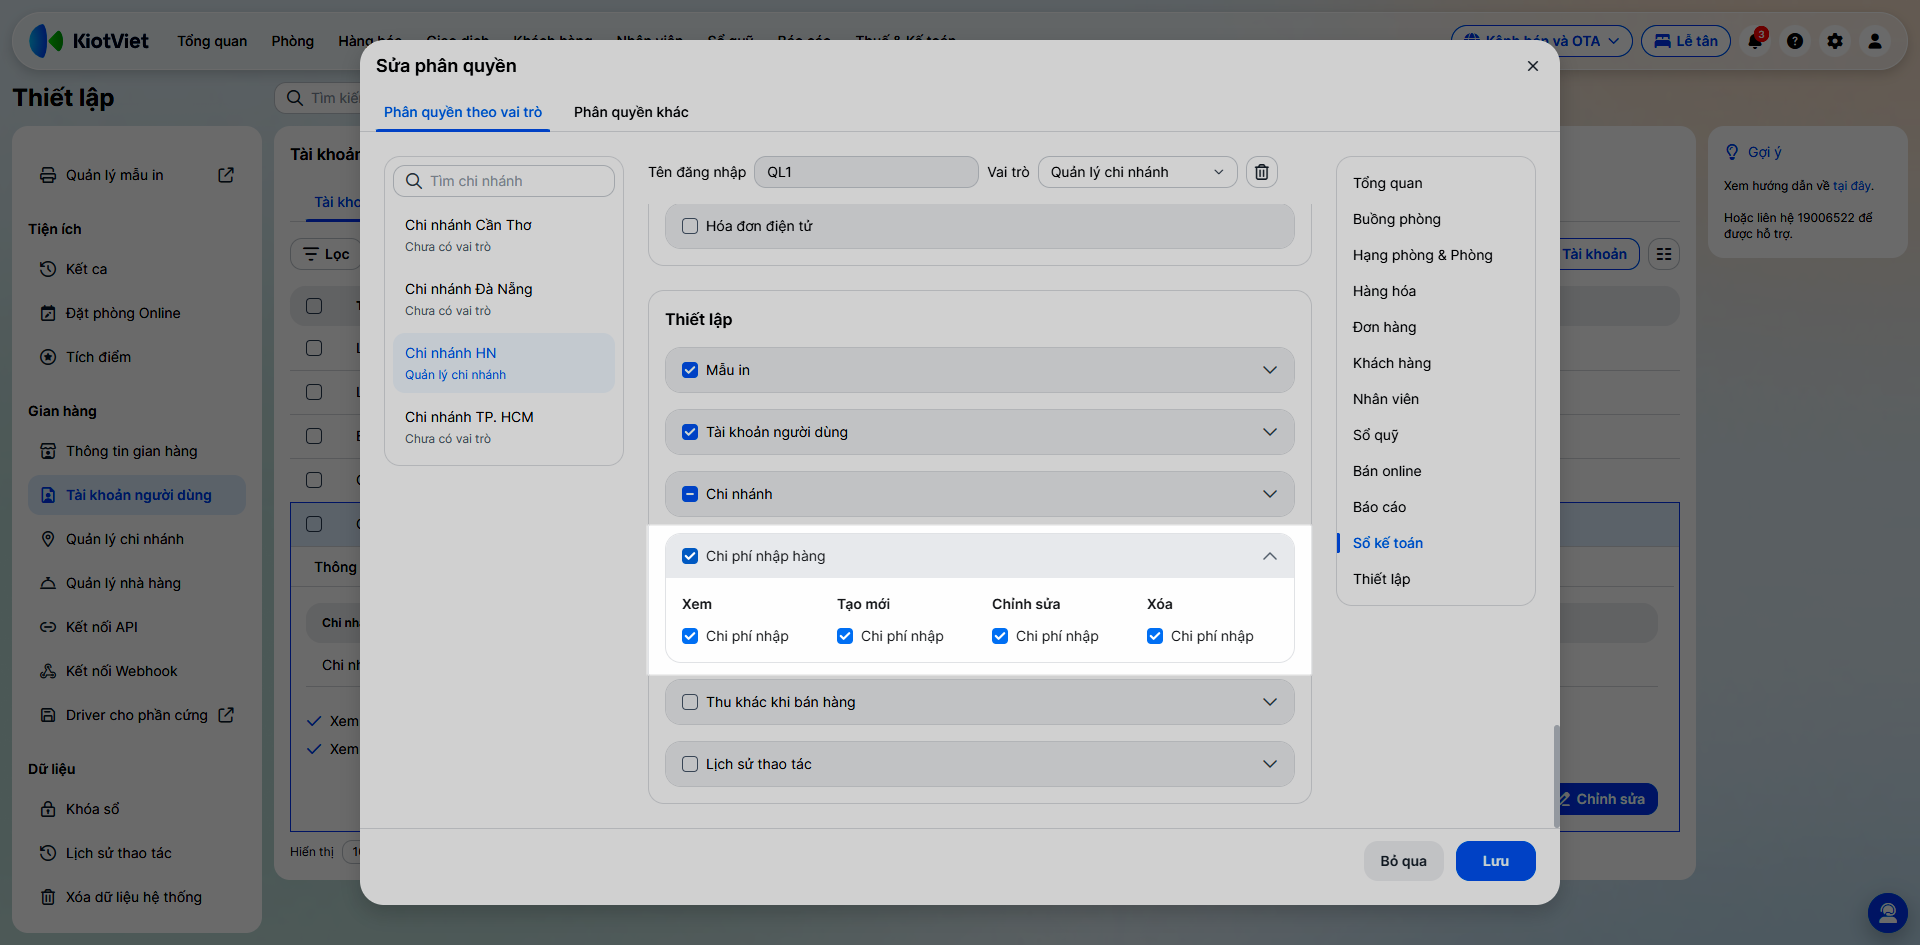The height and width of the screenshot is (945, 1920).
Task: Switch to Phân quyền khác tab
Action: tap(631, 112)
